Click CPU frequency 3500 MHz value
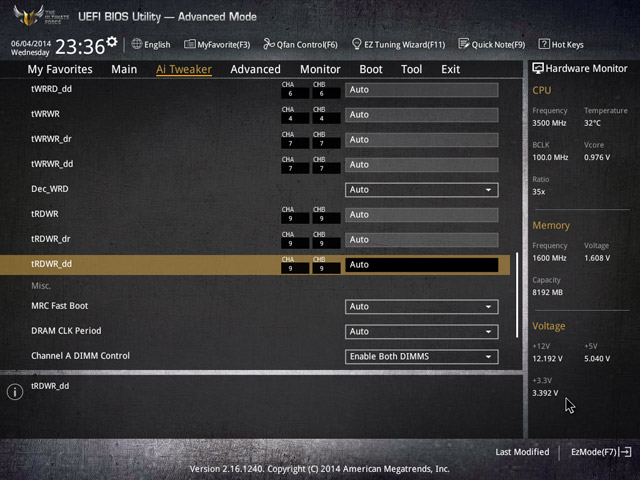The height and width of the screenshot is (480, 640). [x=549, y=123]
